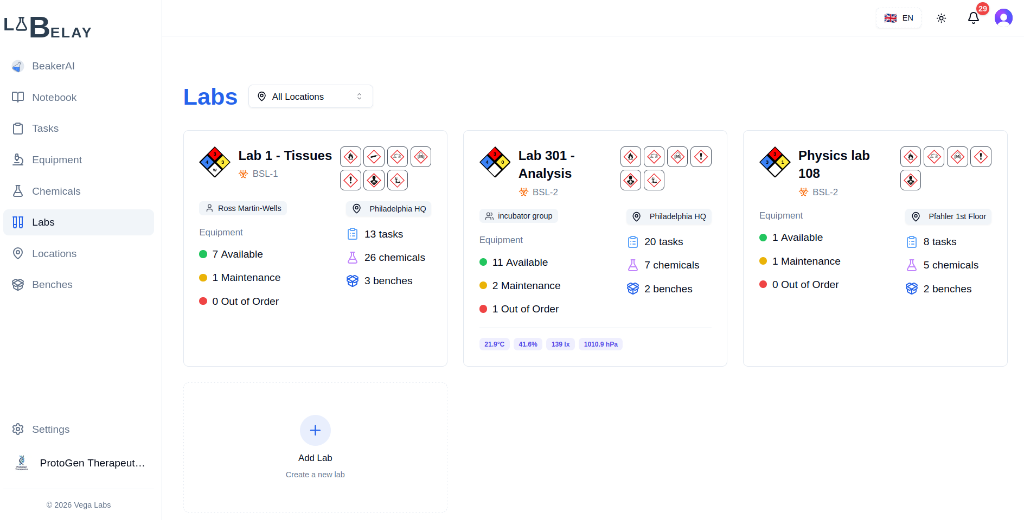This screenshot has height=520, width=1024.
Task: Click the Notebook book icon
Action: [18, 97]
